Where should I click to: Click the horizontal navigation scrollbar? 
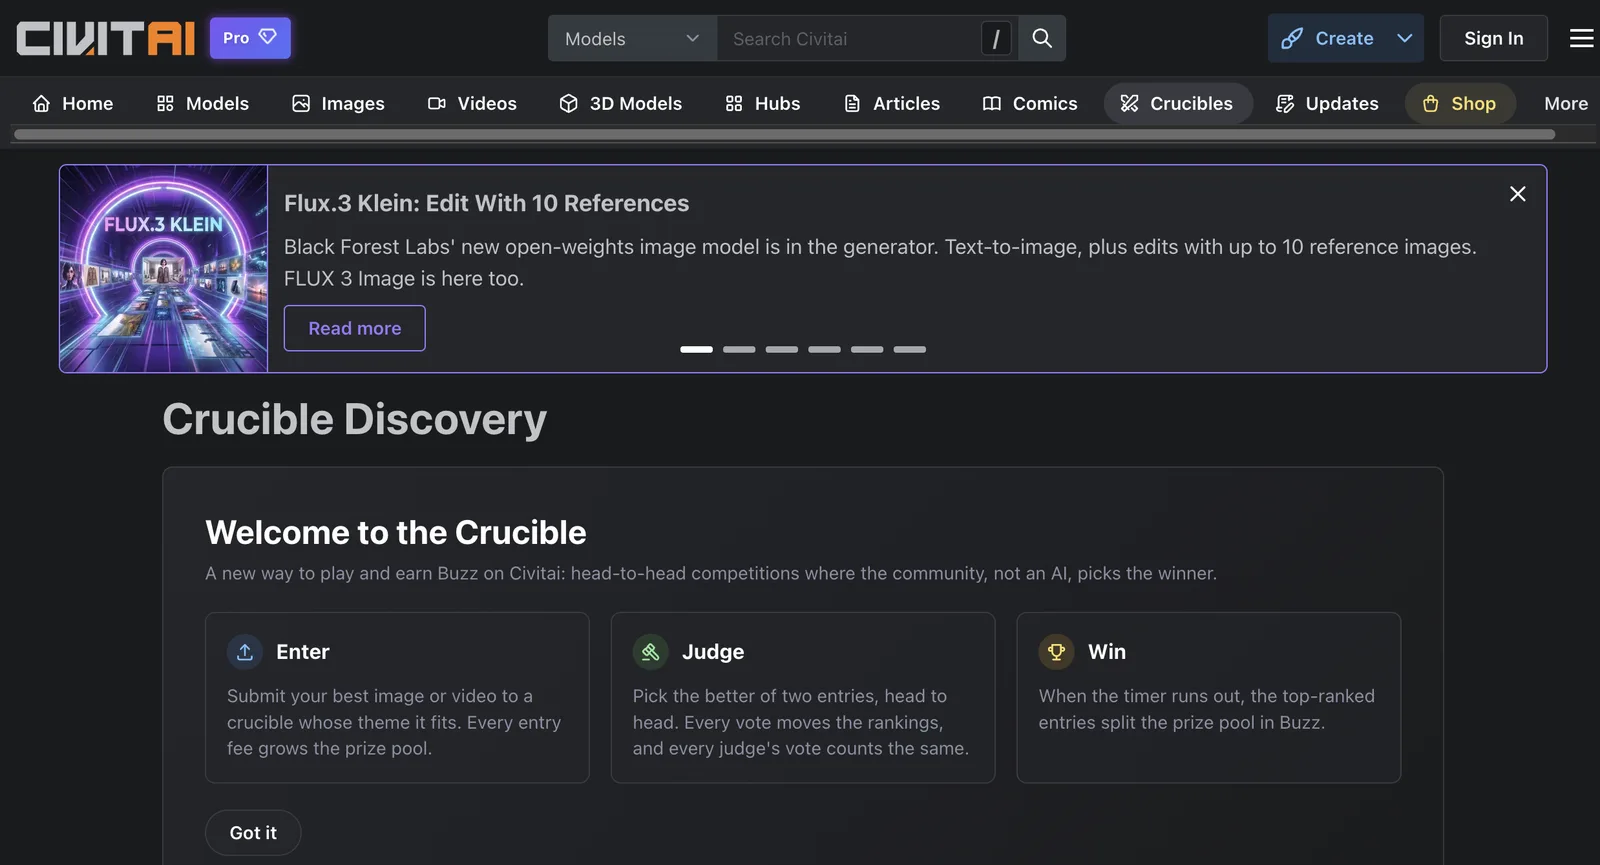coord(785,134)
